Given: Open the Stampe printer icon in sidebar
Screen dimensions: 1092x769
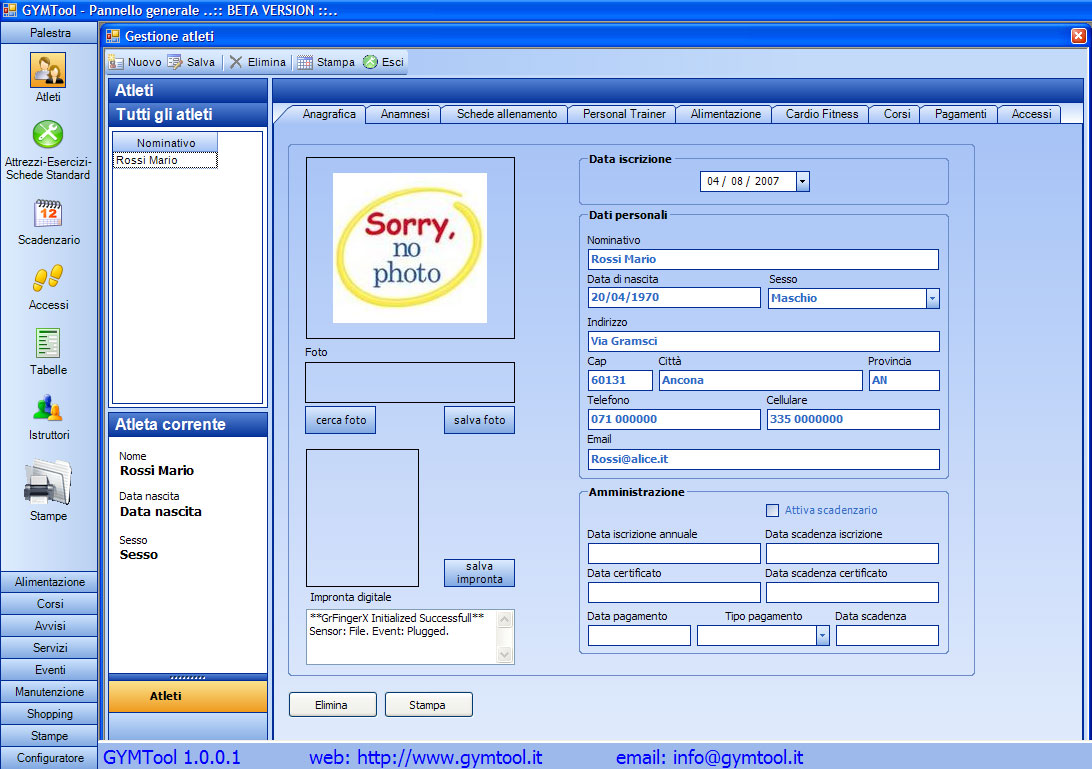Looking at the screenshot, I should (48, 483).
